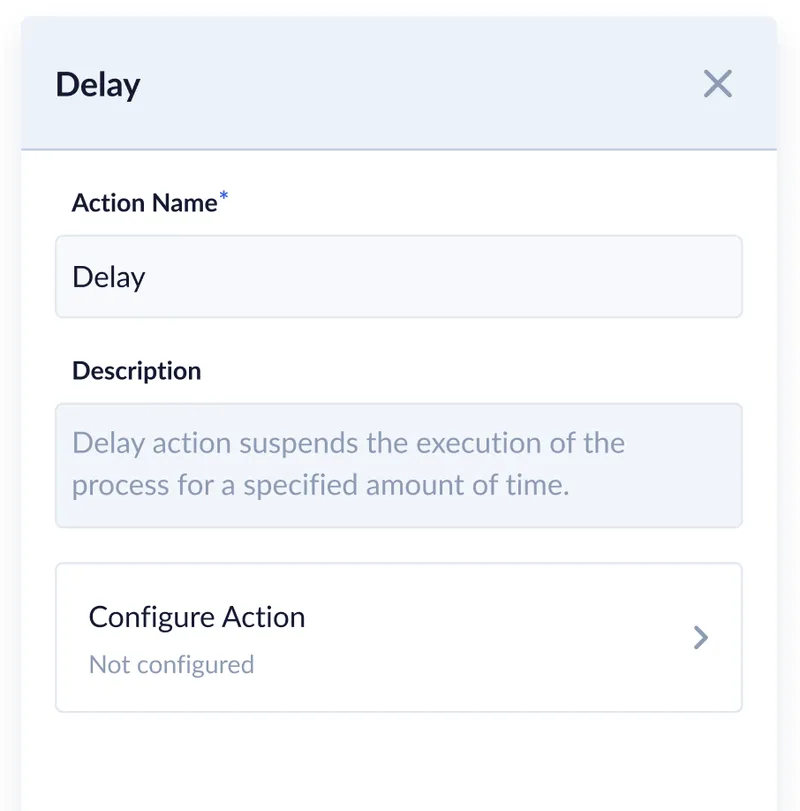Screen dimensions: 800x811
Task: Click the divider line under the header
Action: click(398, 150)
